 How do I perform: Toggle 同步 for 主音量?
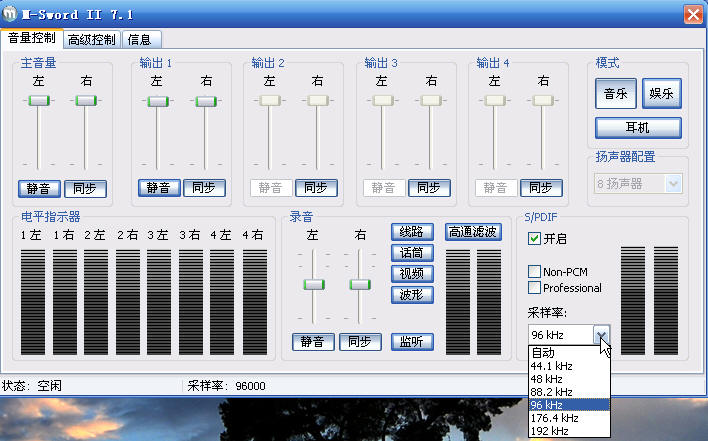(85, 188)
